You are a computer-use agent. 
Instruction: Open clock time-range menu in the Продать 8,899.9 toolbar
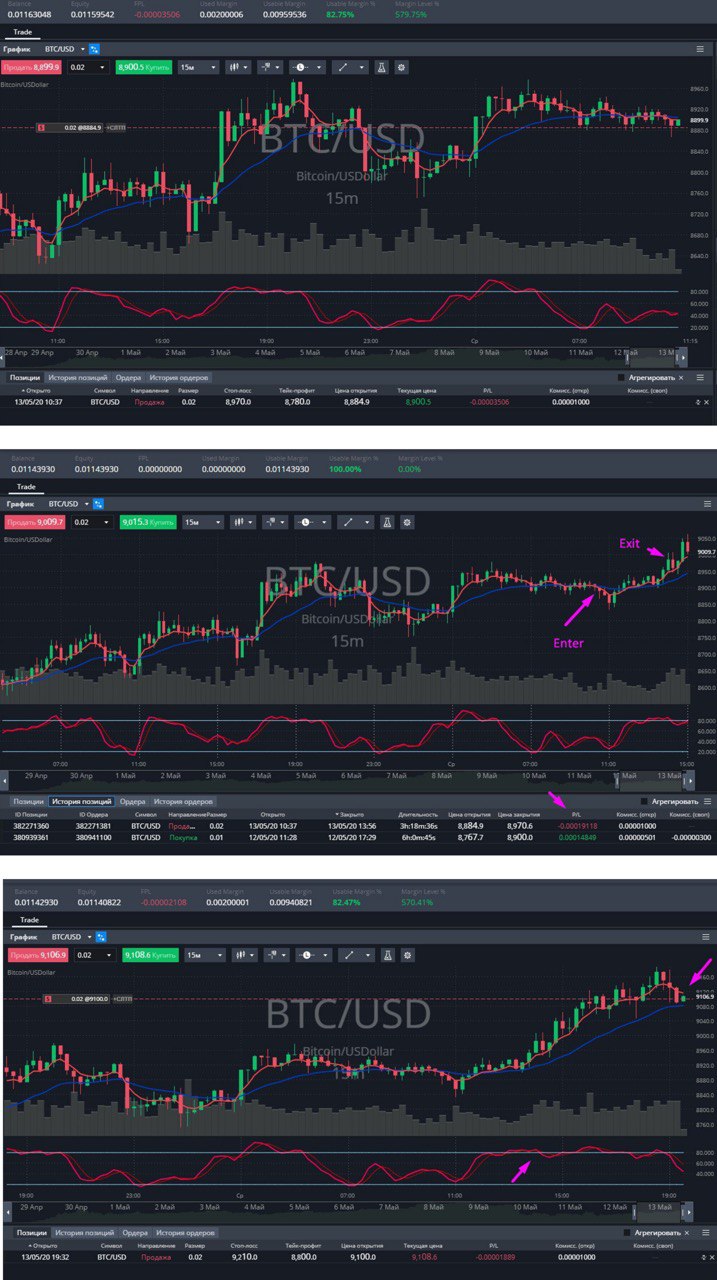(x=307, y=67)
